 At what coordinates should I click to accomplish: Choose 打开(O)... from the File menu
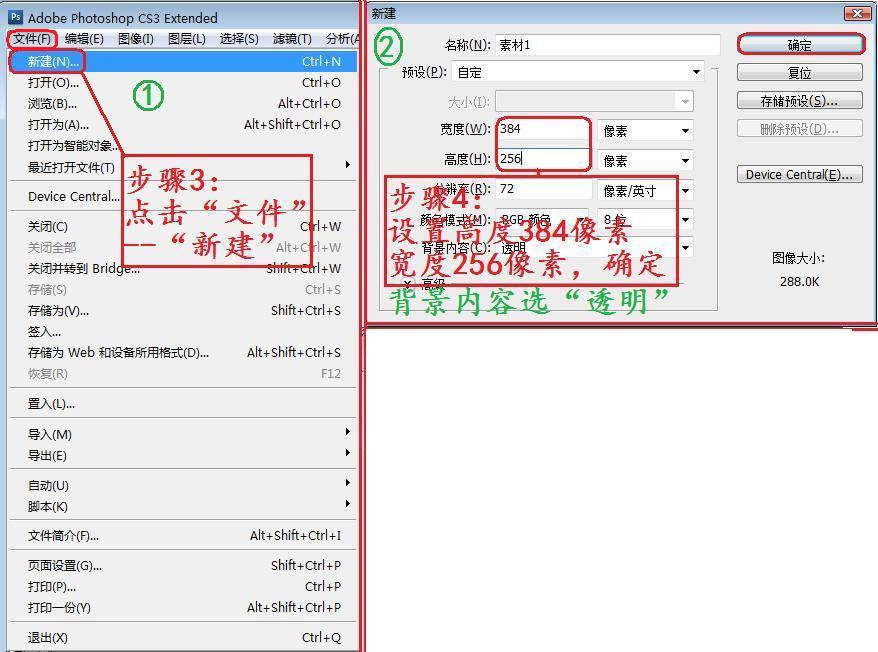[x=183, y=83]
